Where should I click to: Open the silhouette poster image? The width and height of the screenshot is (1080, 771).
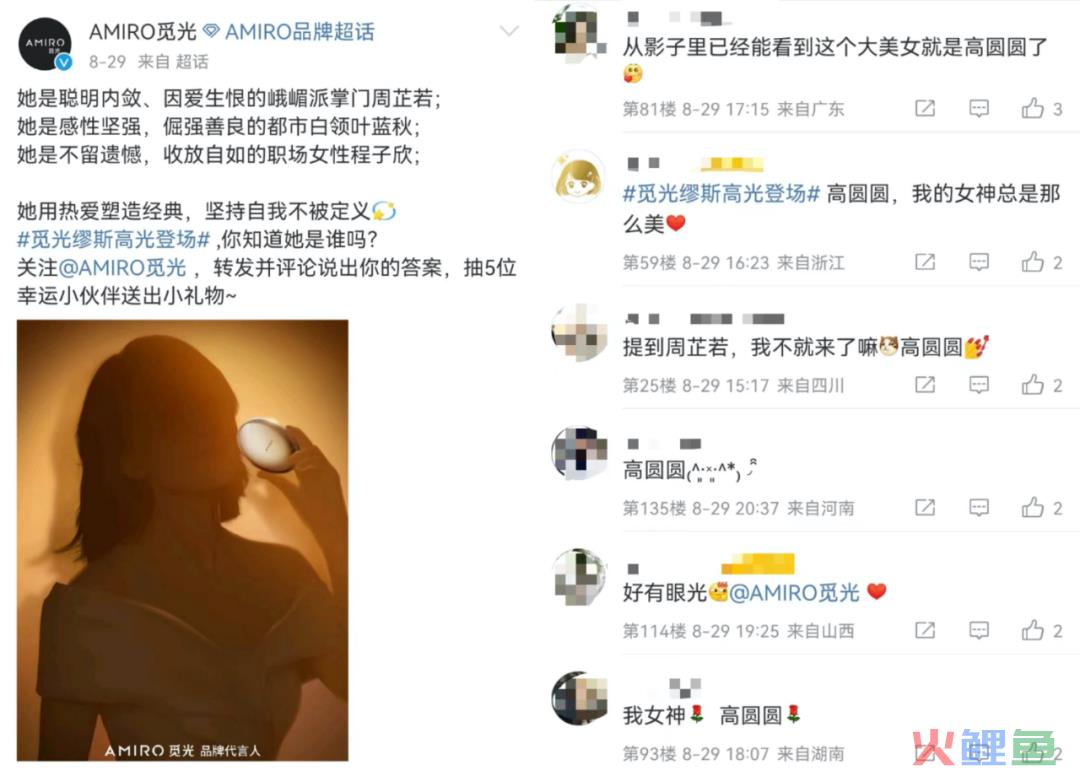coord(183,540)
